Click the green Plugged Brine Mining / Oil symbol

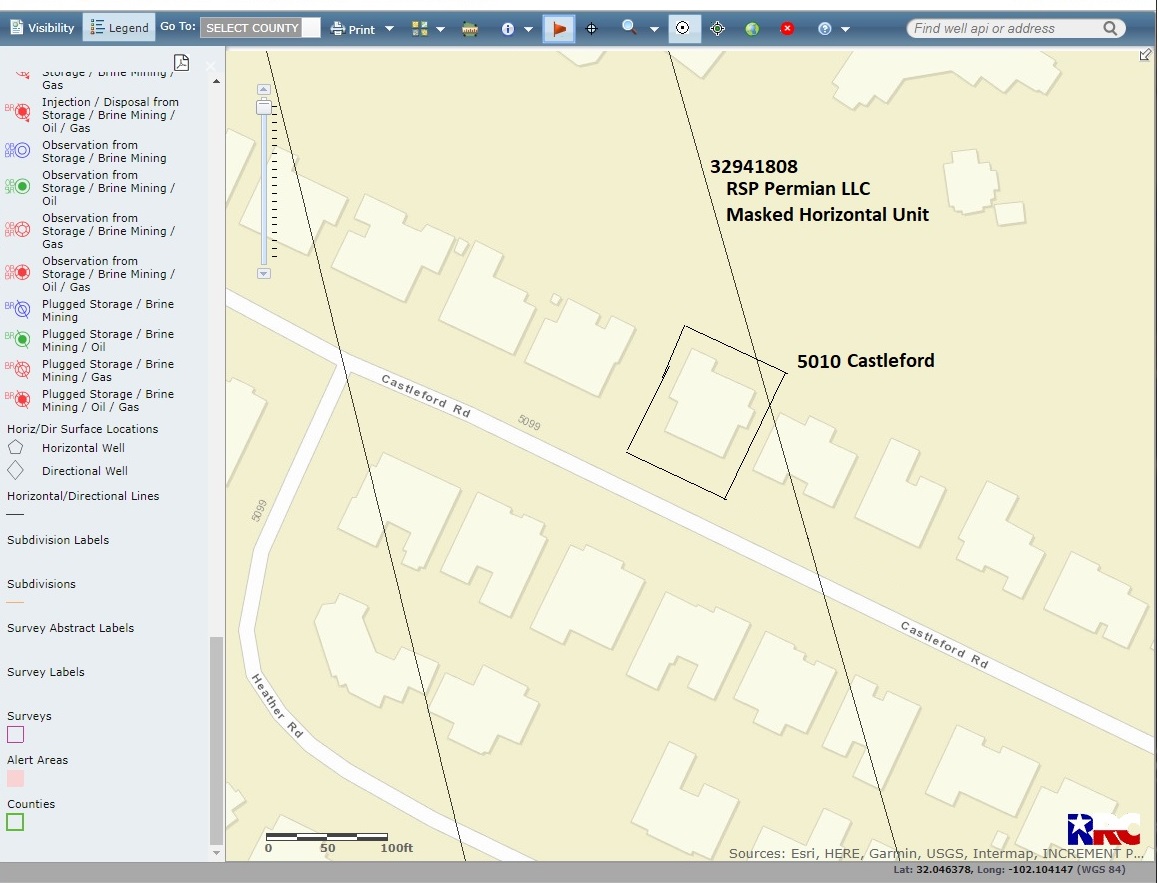pos(18,339)
